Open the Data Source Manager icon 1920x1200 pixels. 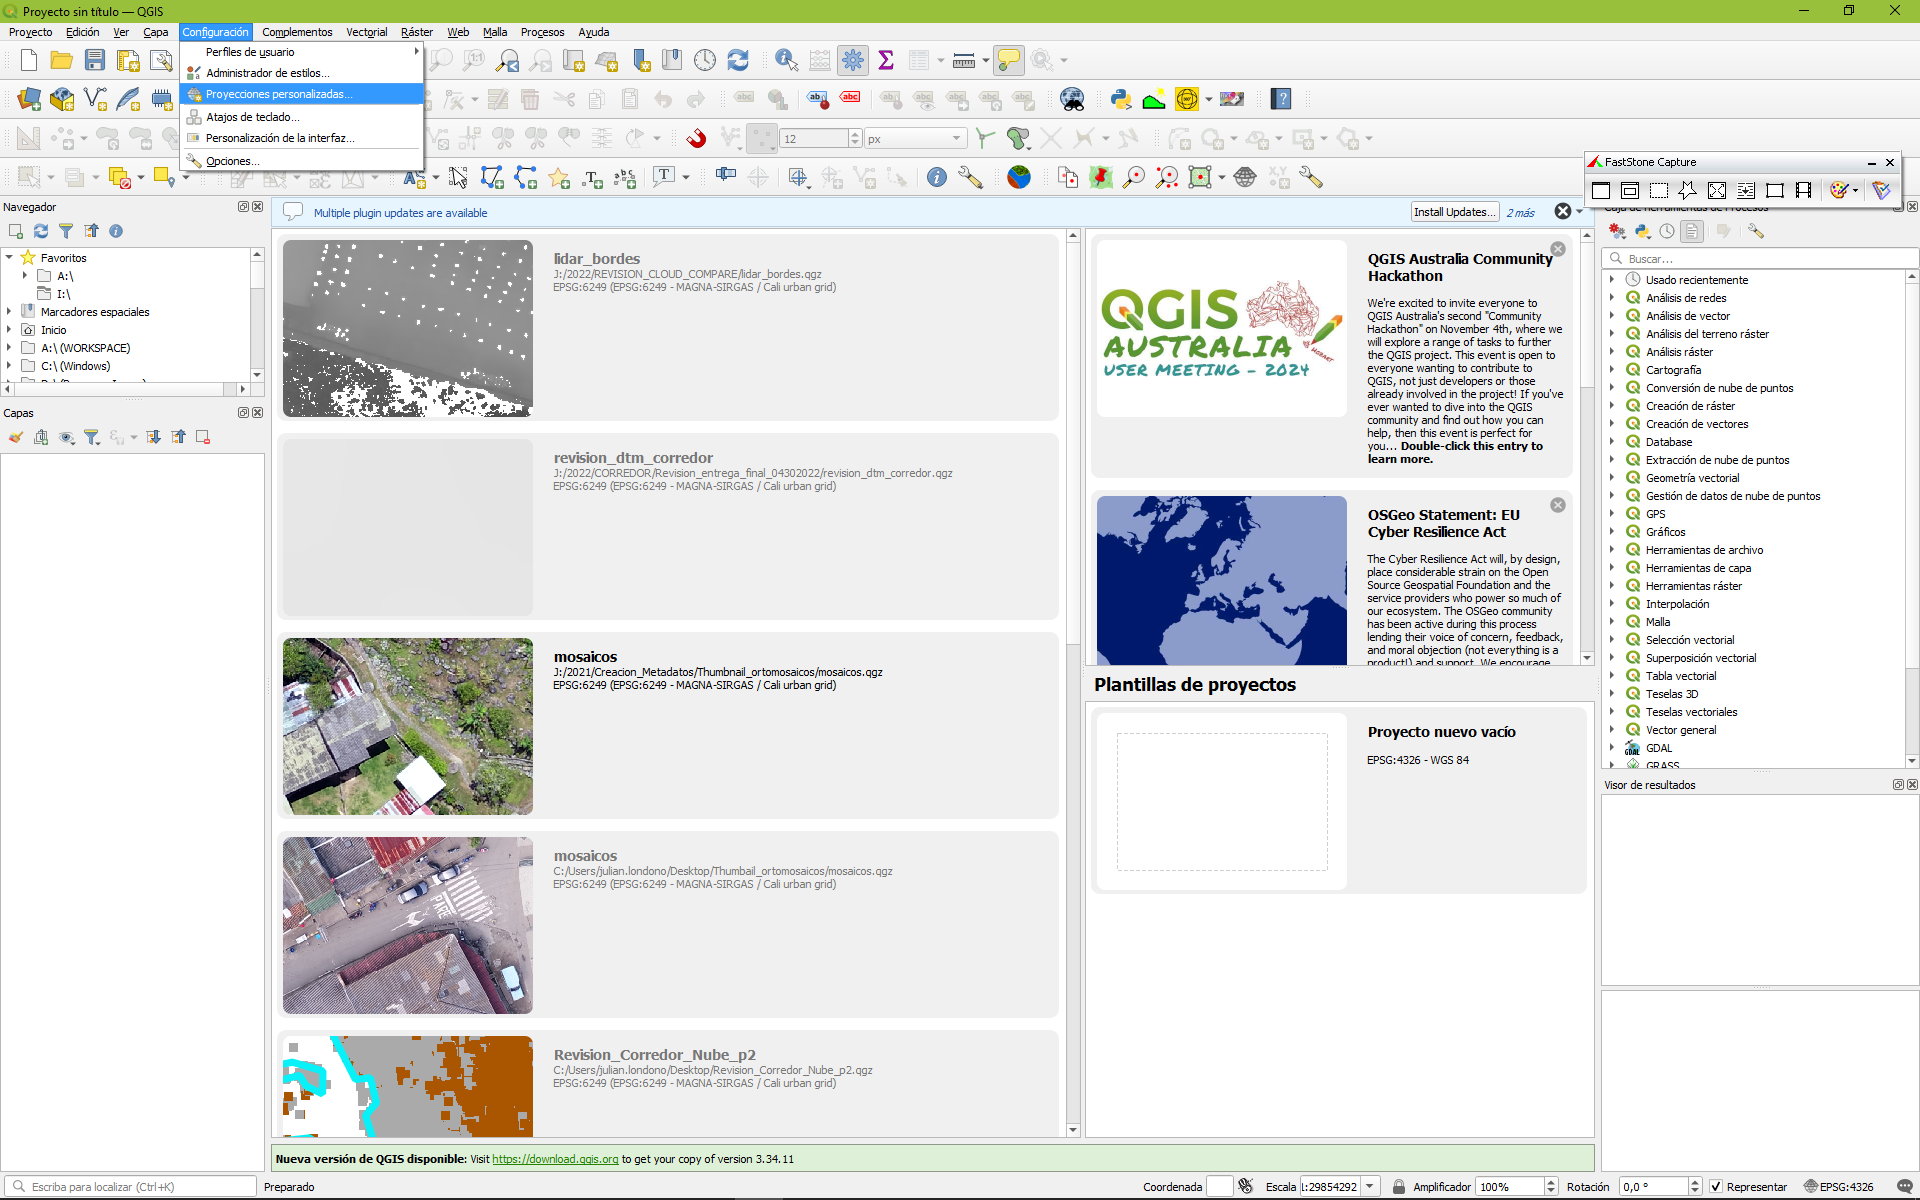[x=29, y=99]
